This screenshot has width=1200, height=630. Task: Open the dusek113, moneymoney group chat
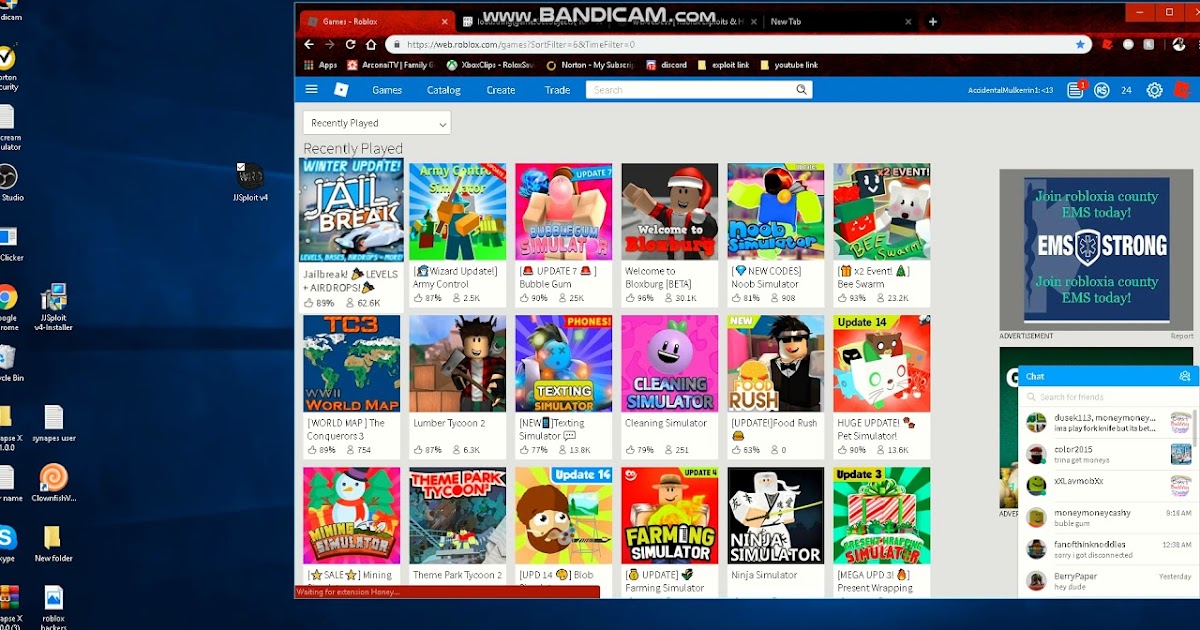click(x=1108, y=423)
